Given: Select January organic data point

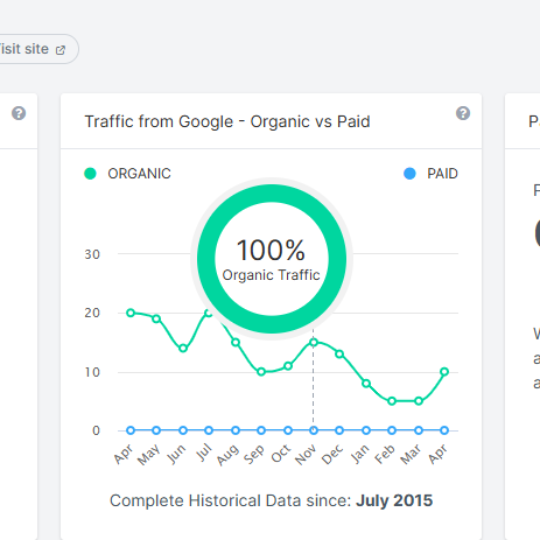Looking at the screenshot, I should (x=366, y=383).
